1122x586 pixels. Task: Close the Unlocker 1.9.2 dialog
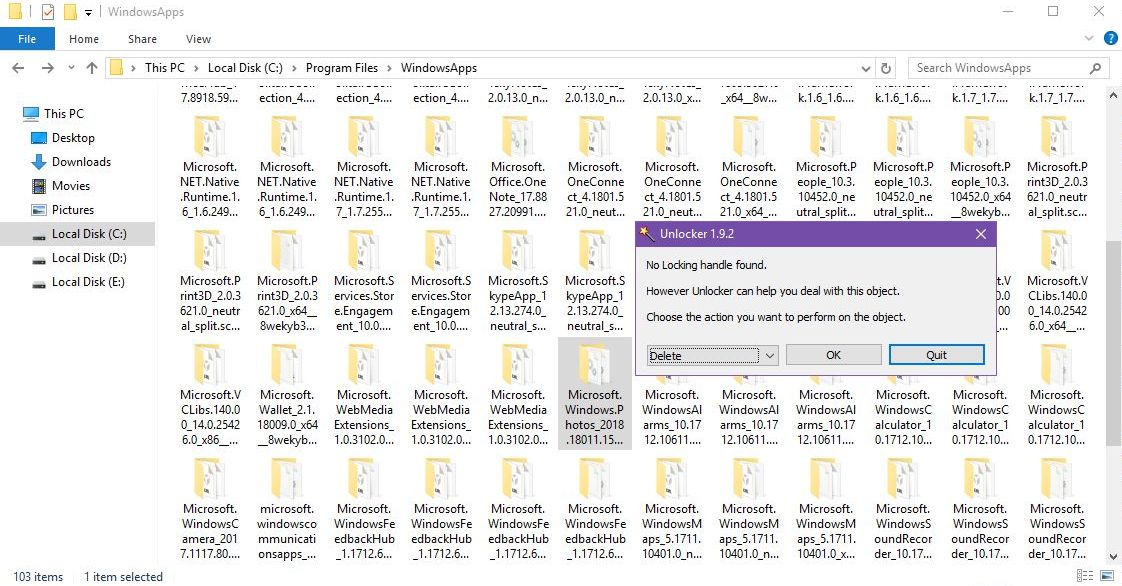980,234
